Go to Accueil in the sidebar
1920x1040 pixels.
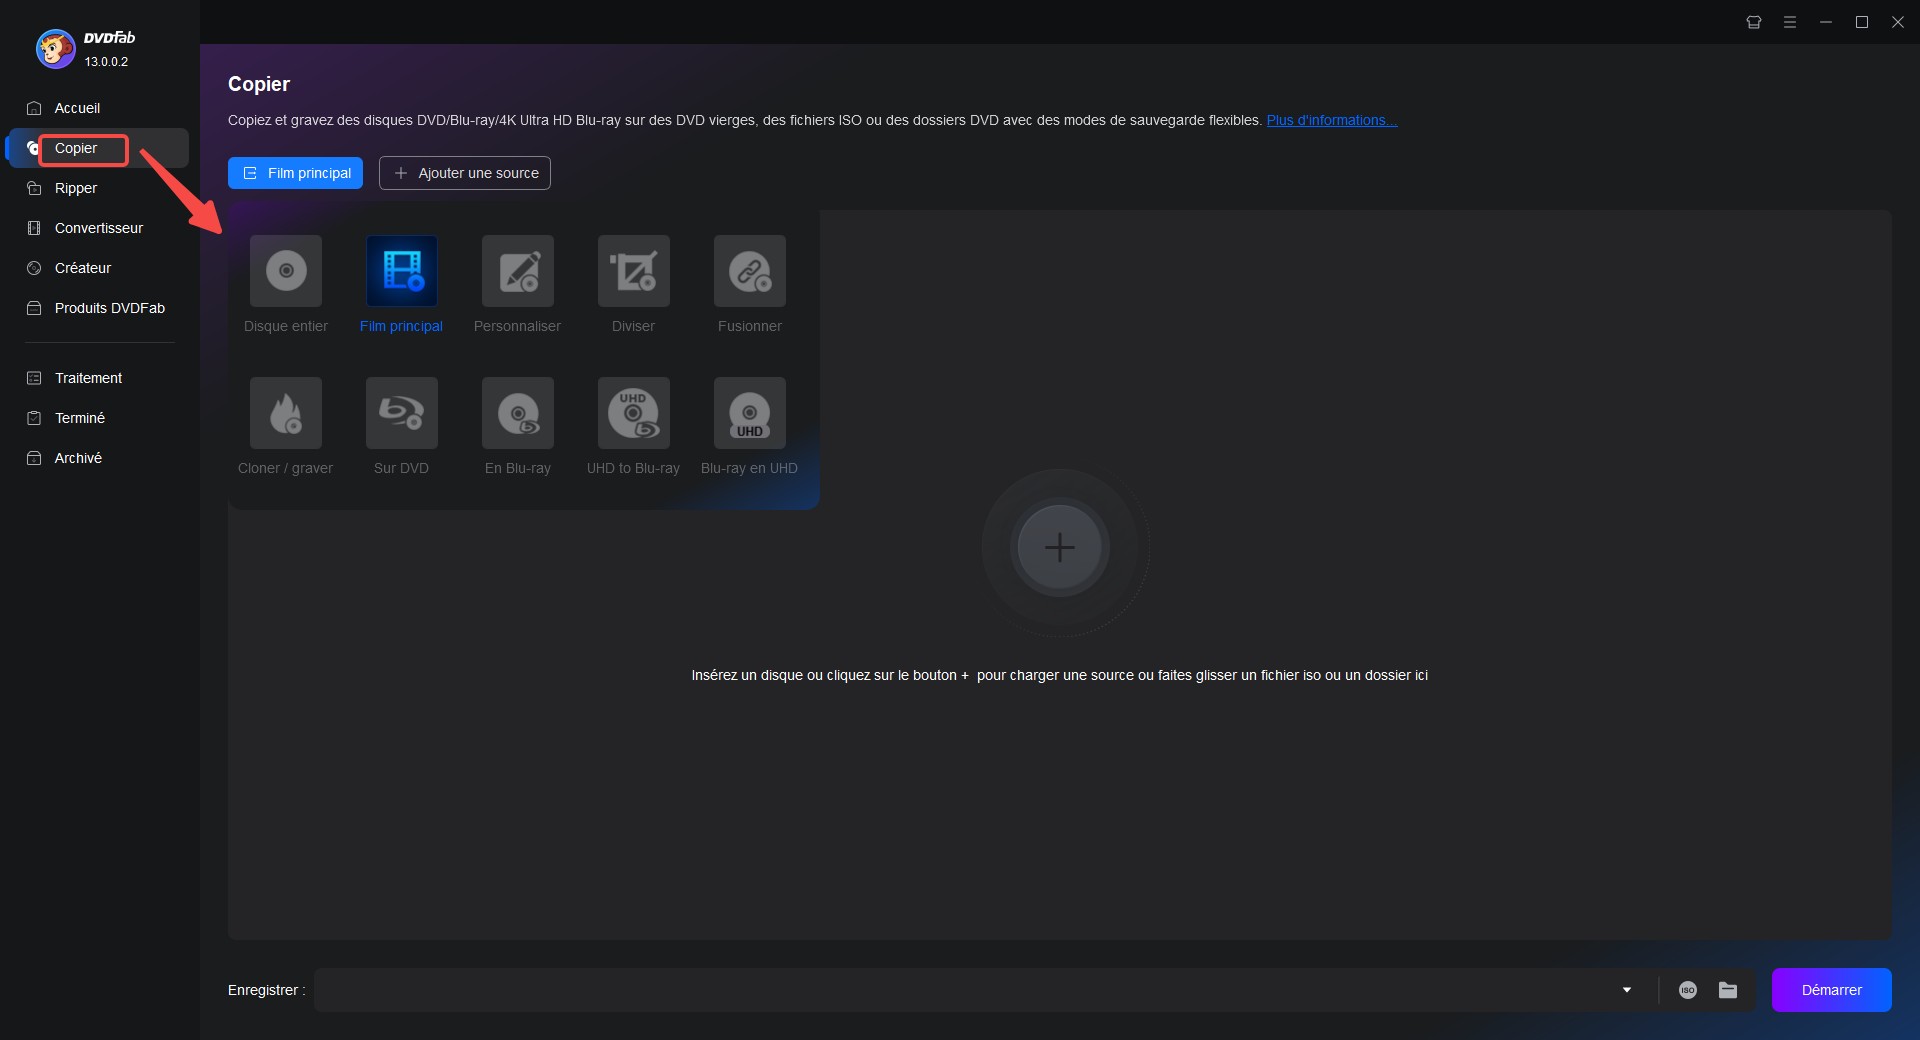(x=97, y=108)
